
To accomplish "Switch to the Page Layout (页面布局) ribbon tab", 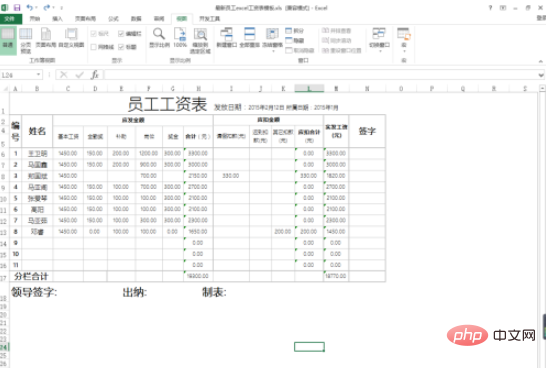I will point(85,18).
